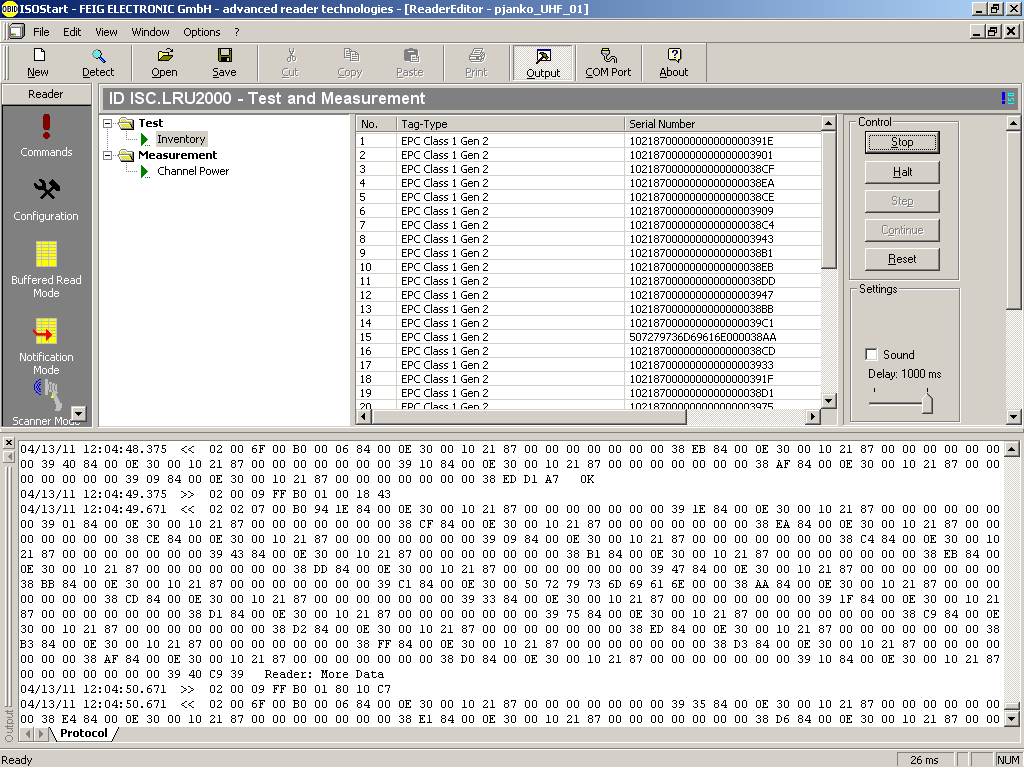This screenshot has width=1024, height=768.
Task: Click the Cut toolbar icon
Action: 291,56
